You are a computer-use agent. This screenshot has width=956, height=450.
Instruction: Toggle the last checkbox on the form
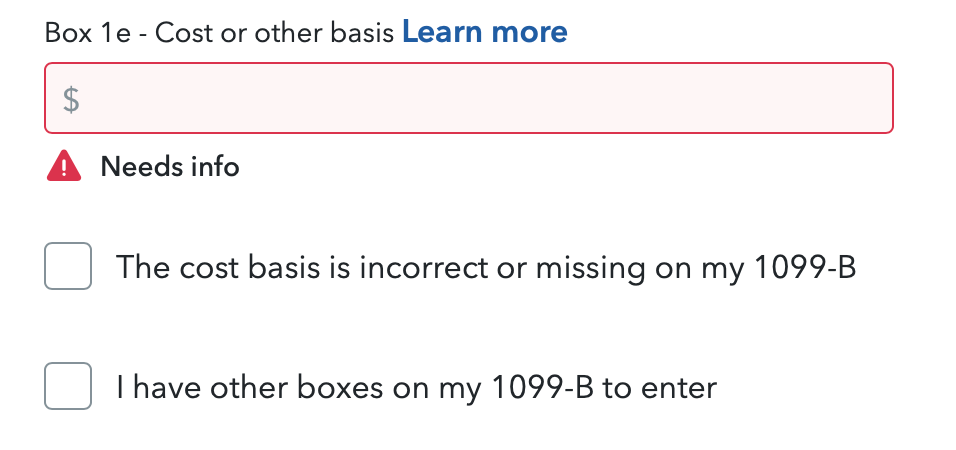coord(68,386)
